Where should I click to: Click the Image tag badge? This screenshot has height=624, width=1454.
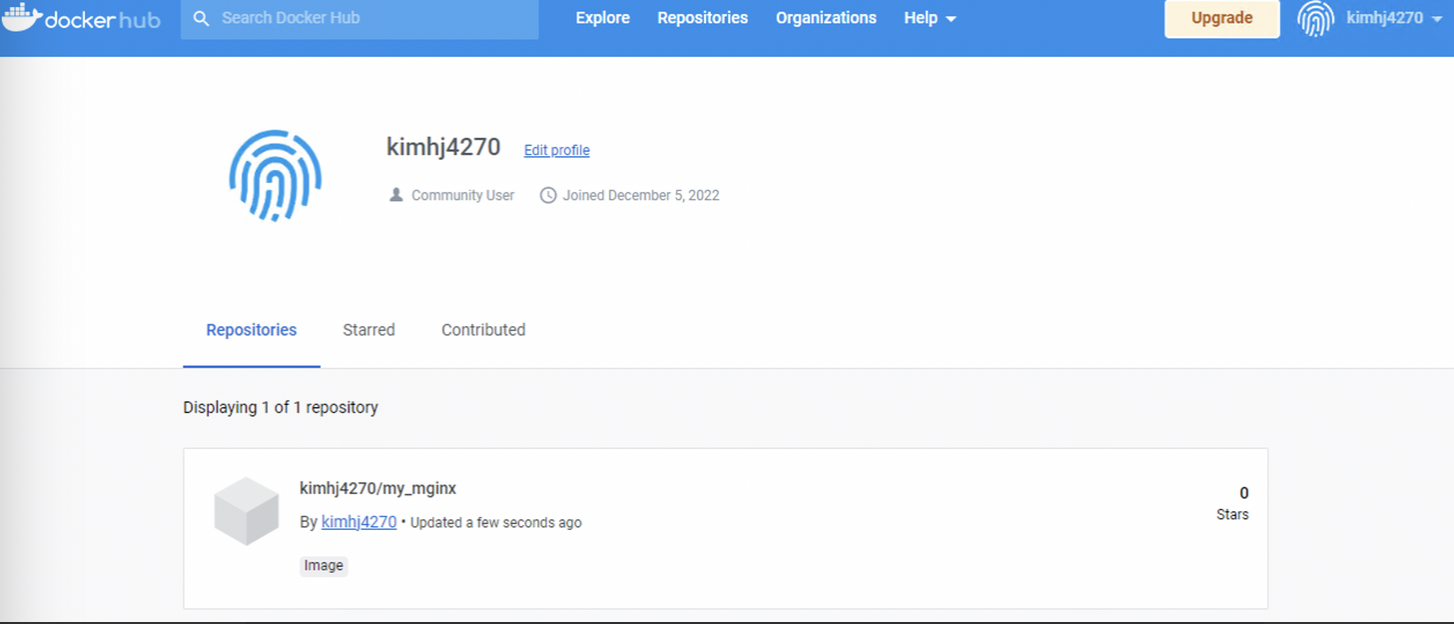(x=324, y=566)
